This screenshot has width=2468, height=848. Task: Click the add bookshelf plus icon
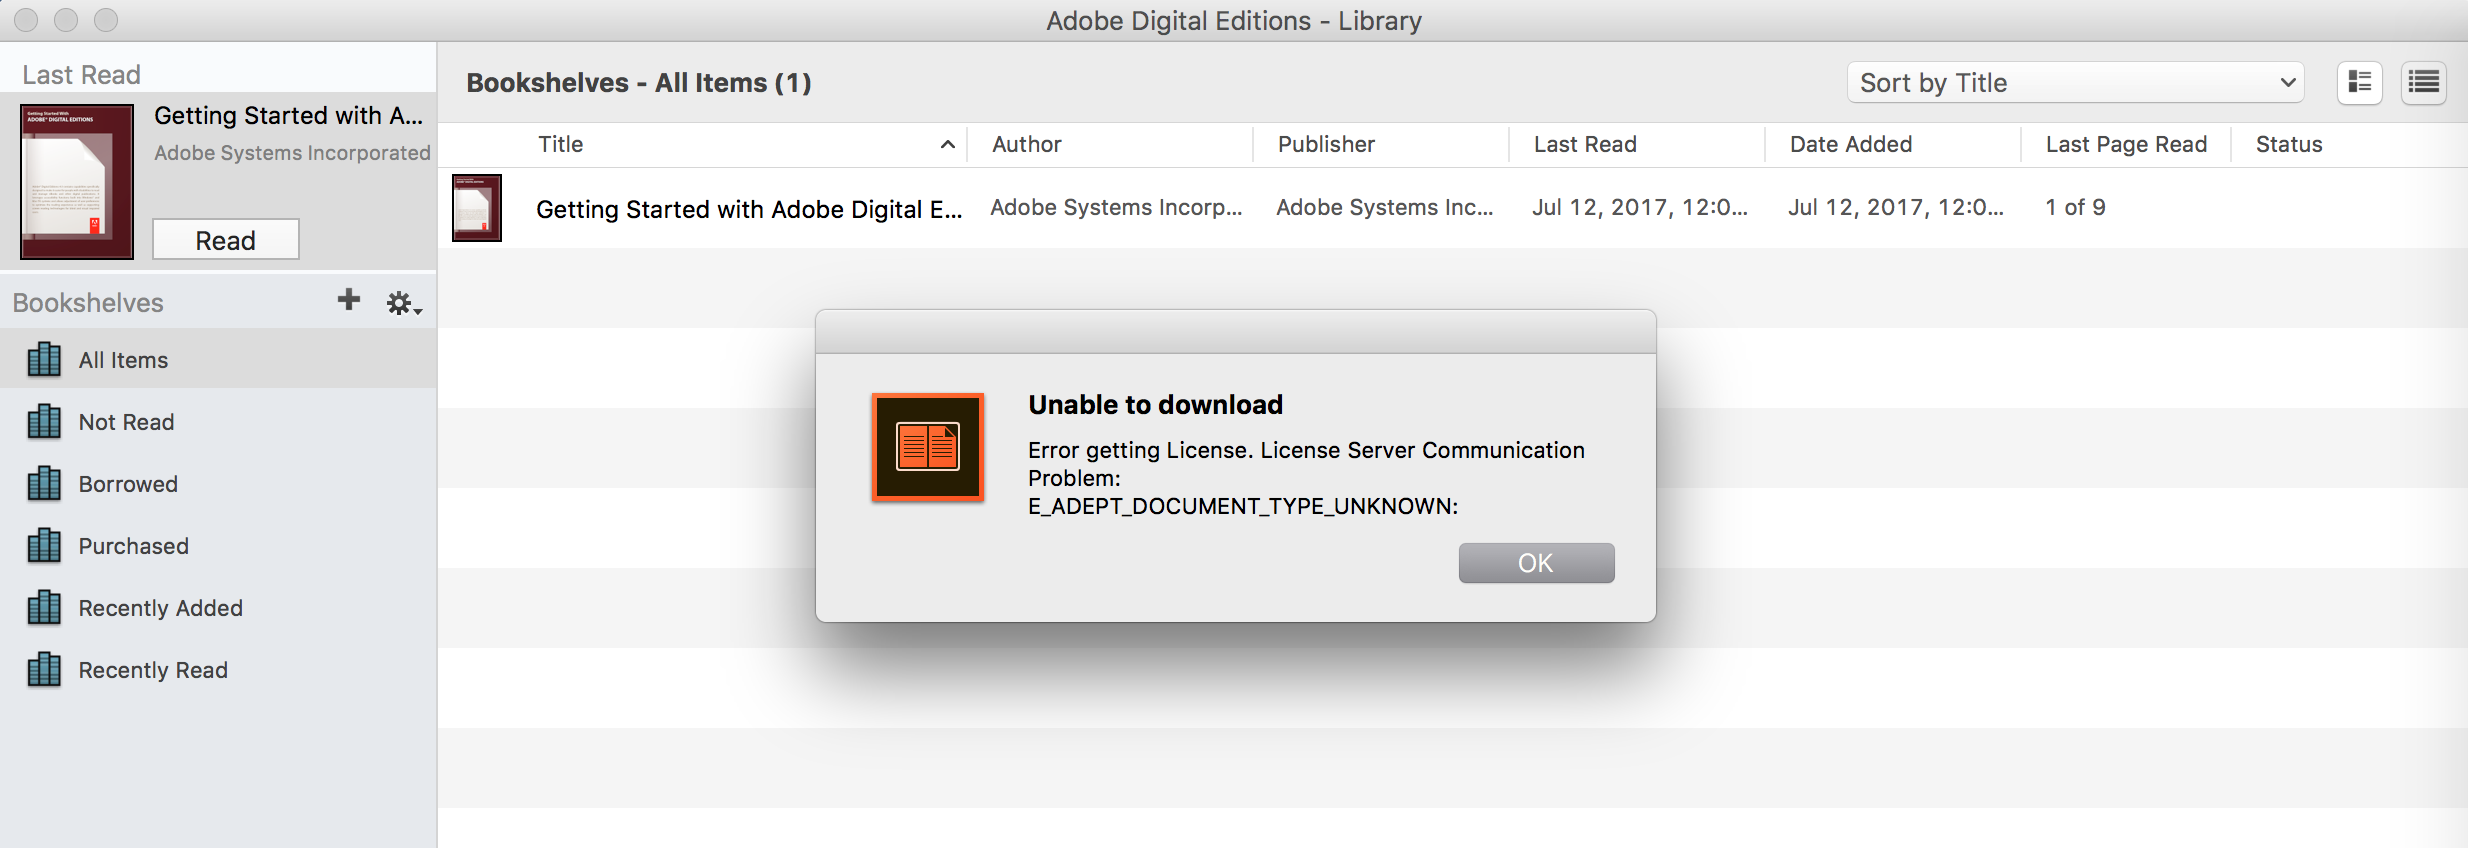pos(348,300)
